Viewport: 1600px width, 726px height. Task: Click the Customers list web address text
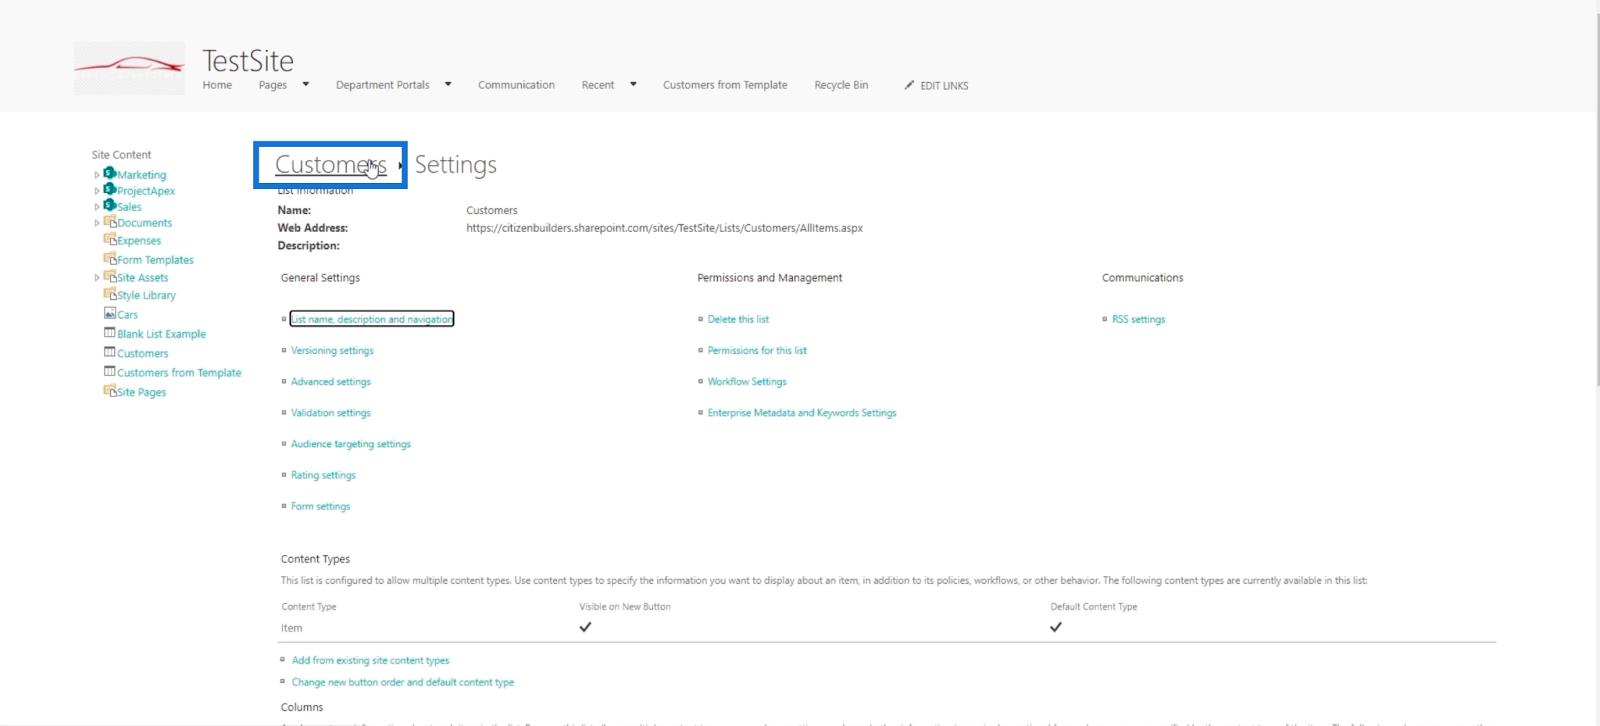click(x=664, y=228)
